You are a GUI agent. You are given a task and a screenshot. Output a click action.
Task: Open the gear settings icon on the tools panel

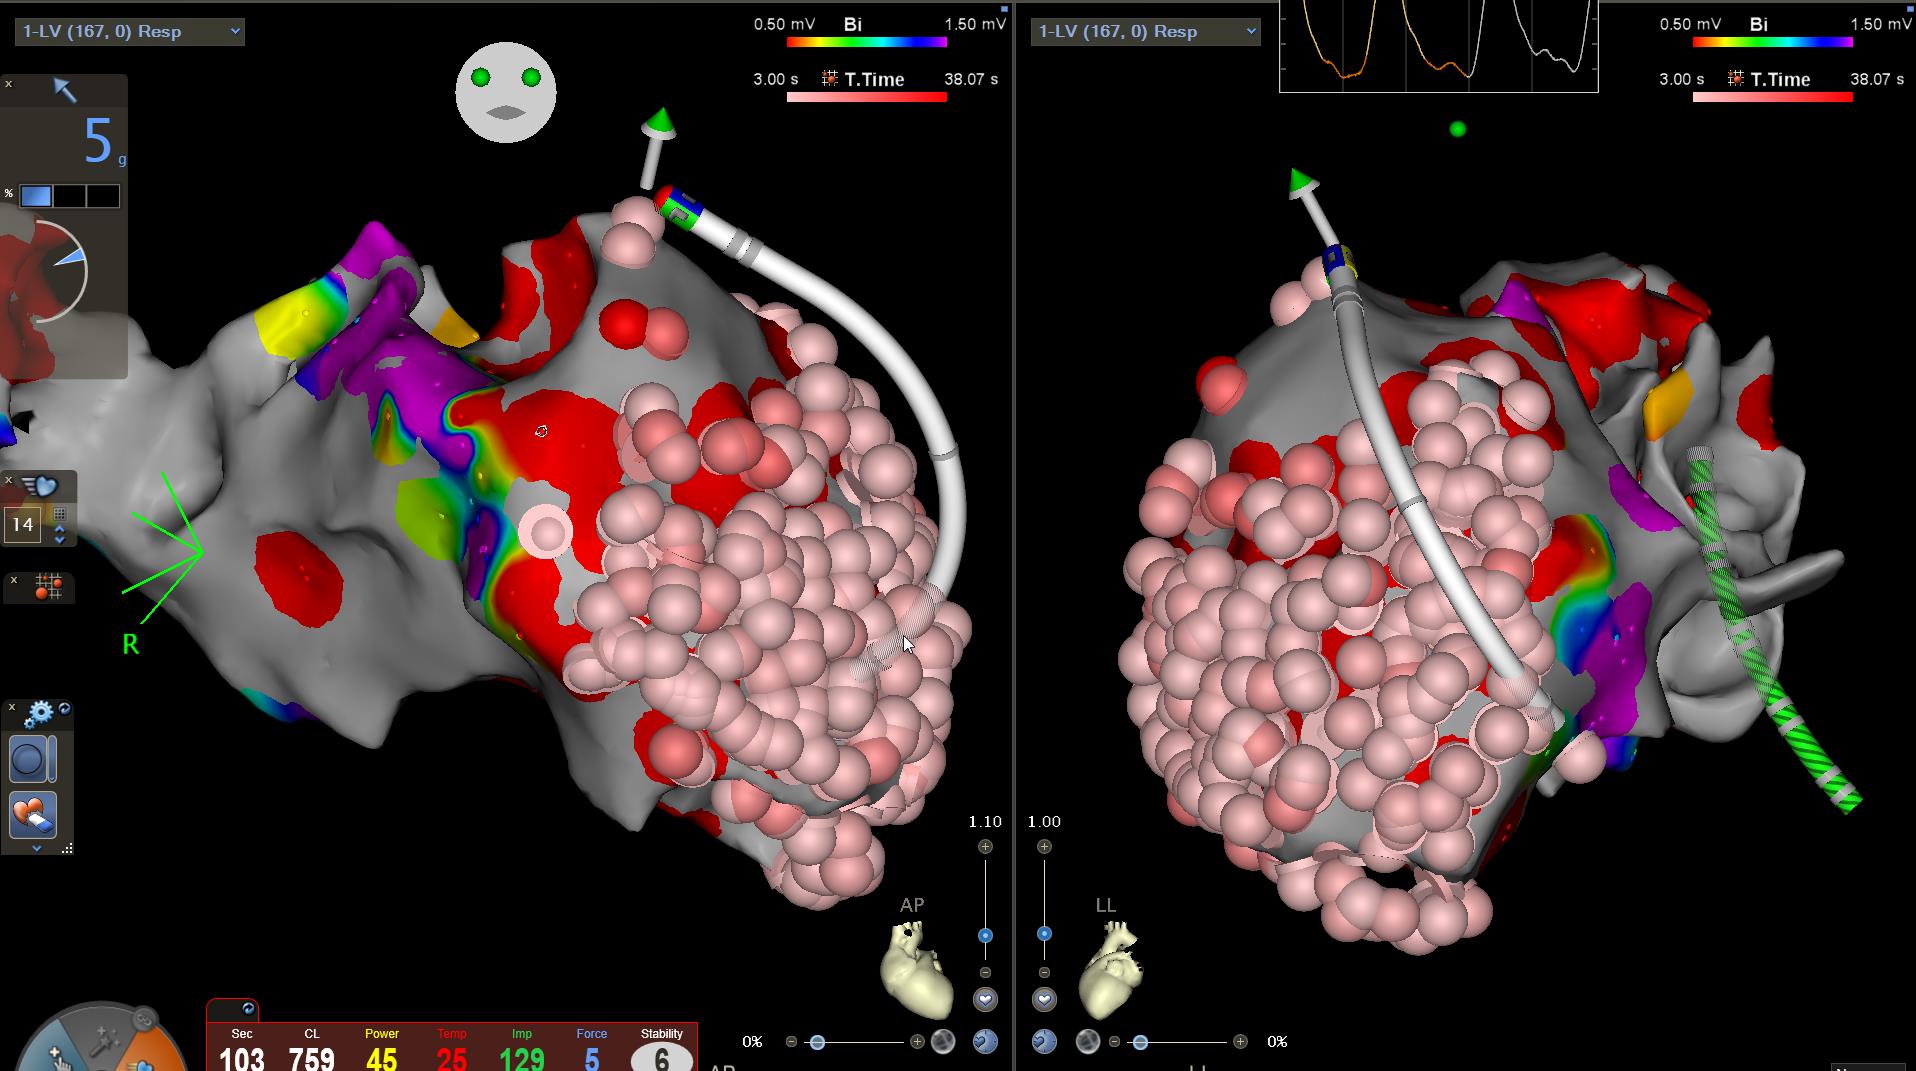(x=40, y=712)
